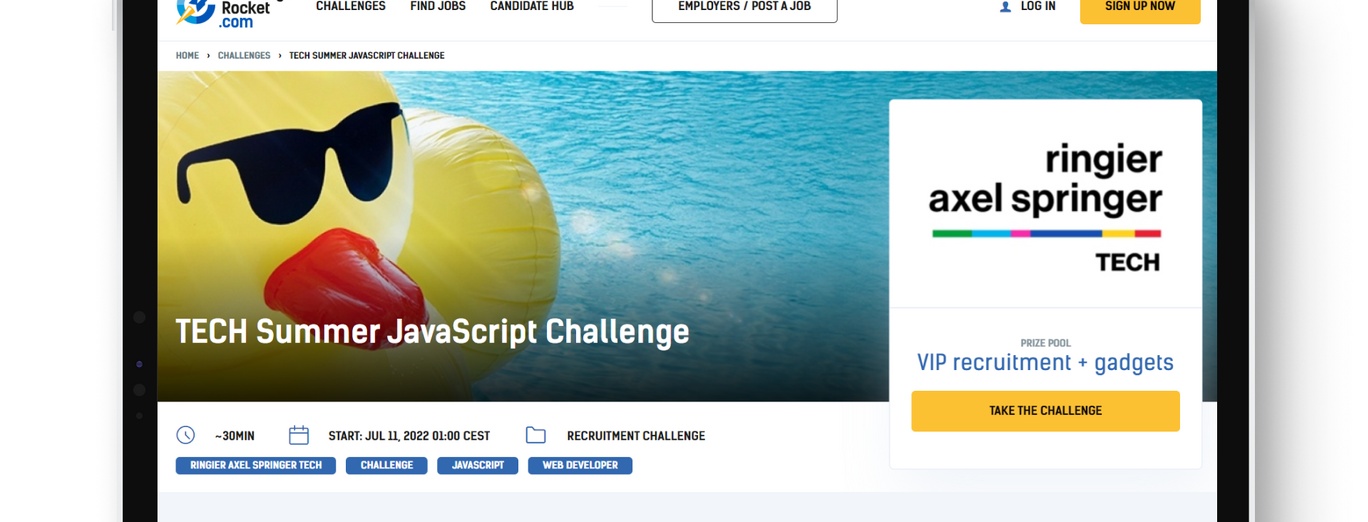Open the Candidate Hub menu item

[x=532, y=6]
